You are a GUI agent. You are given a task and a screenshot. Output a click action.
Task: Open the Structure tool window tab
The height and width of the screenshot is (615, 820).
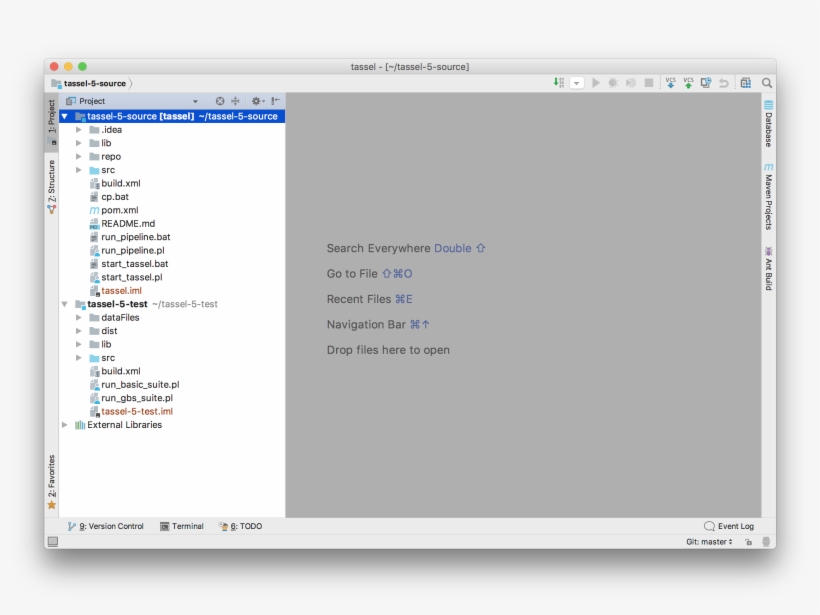click(x=52, y=186)
